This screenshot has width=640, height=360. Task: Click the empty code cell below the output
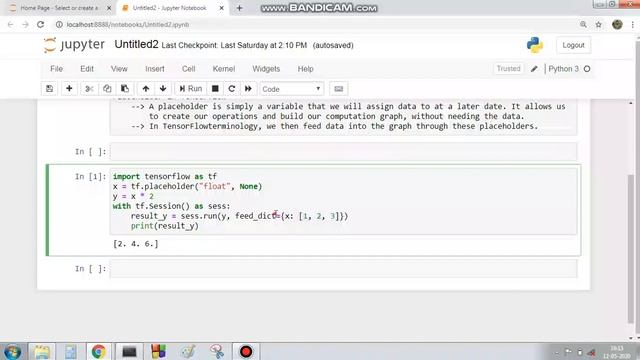(343, 269)
